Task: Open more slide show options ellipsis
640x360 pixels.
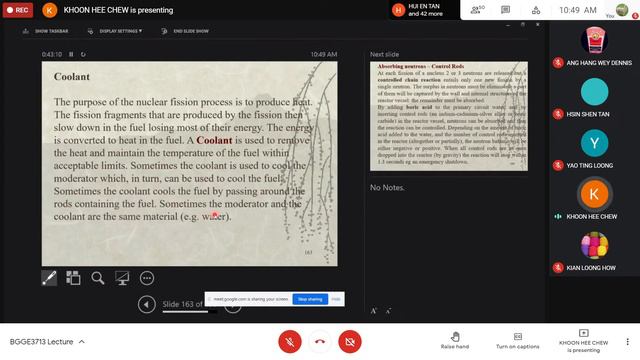Action: click(x=147, y=278)
